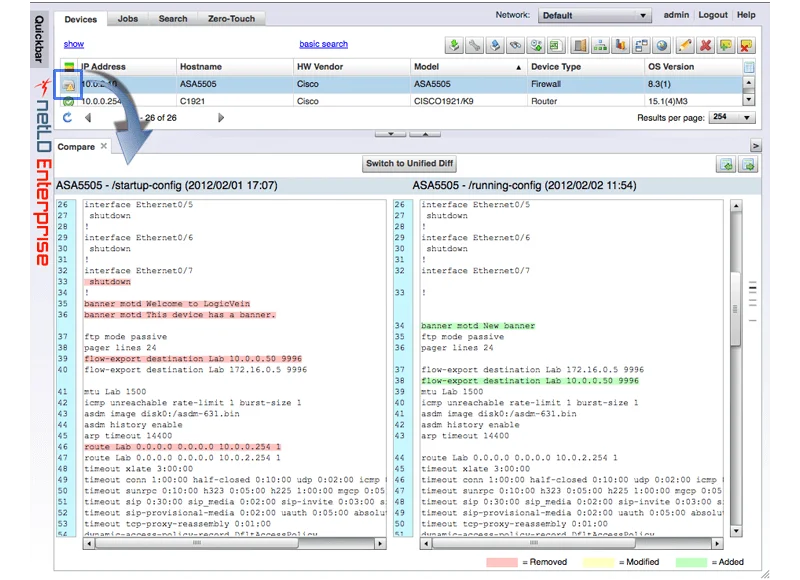Click the backup download icon with green arrow

click(454, 45)
